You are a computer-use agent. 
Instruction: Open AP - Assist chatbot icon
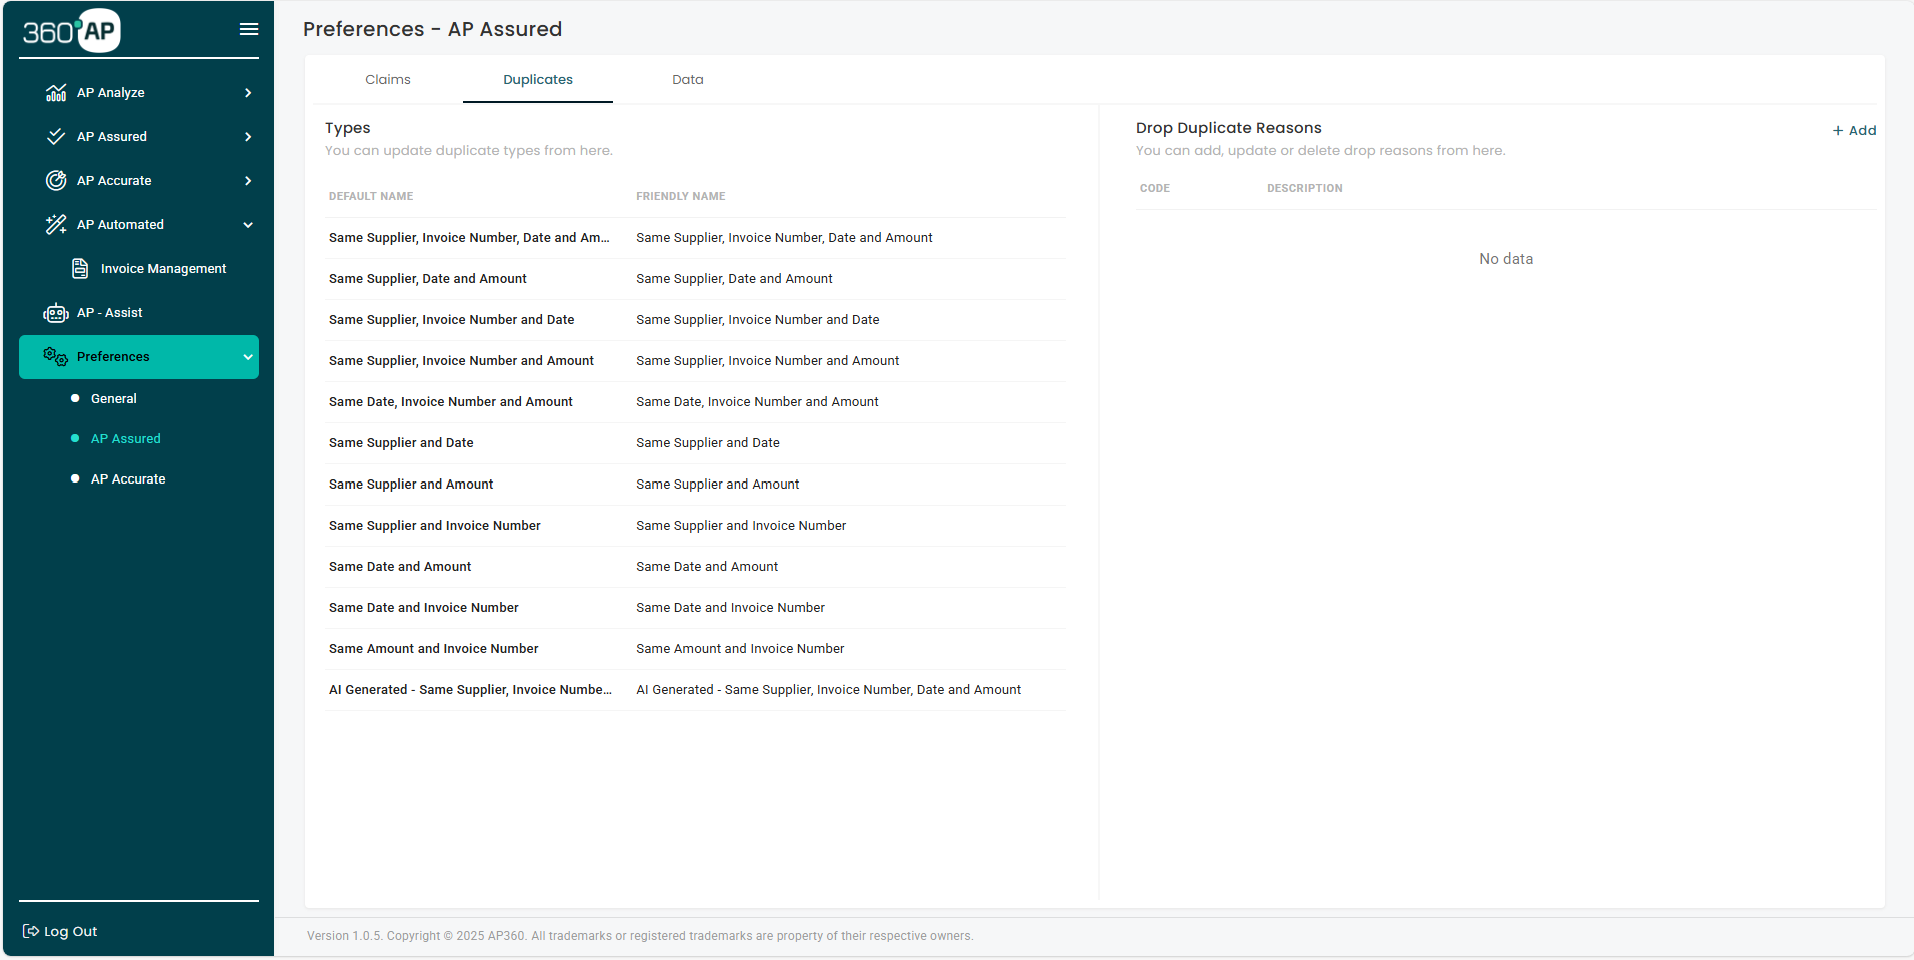coord(55,312)
